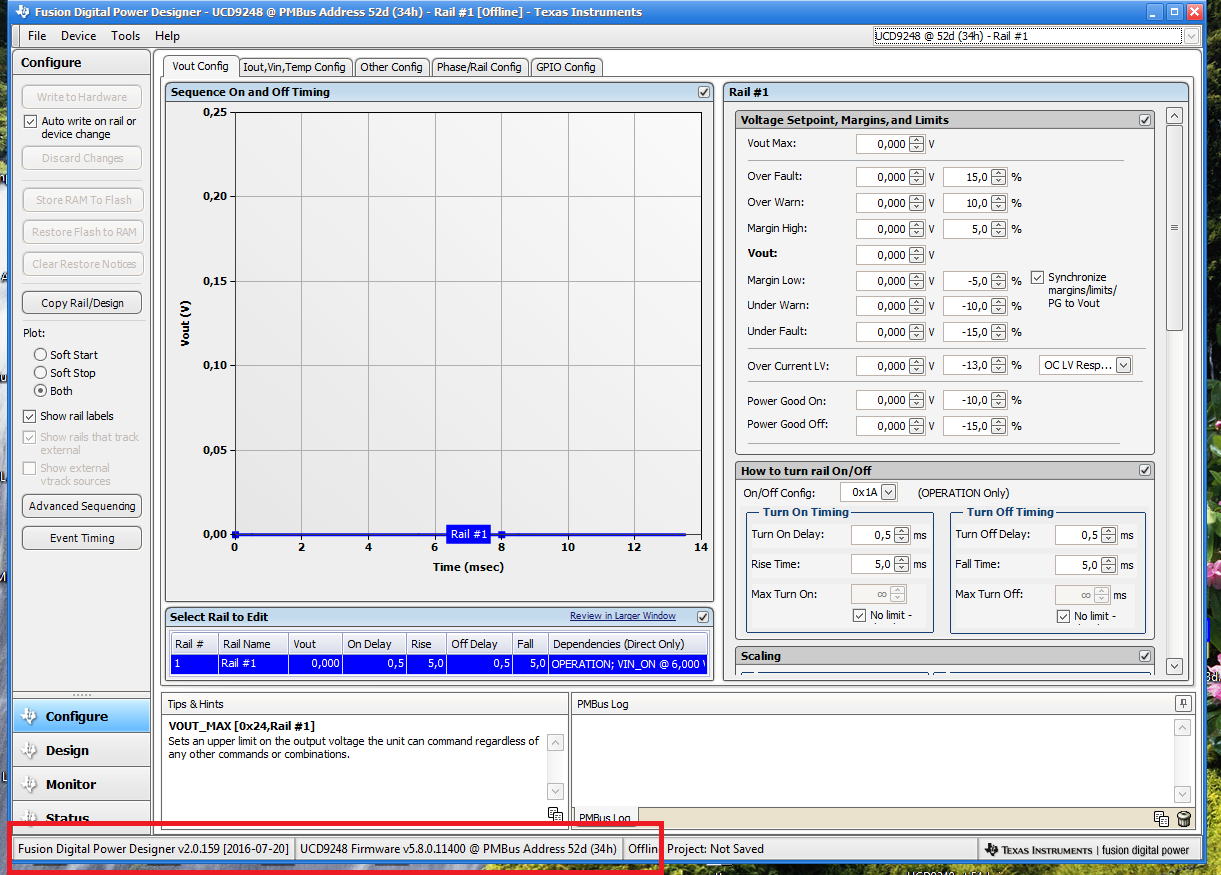
Task: Select Rail #1 row in rail table
Action: (439, 664)
